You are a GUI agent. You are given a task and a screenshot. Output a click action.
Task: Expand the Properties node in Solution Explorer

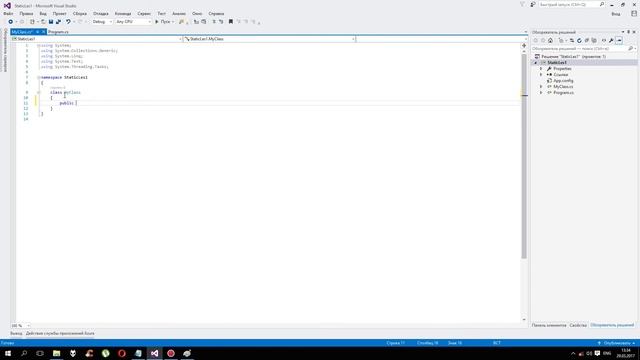click(541, 69)
